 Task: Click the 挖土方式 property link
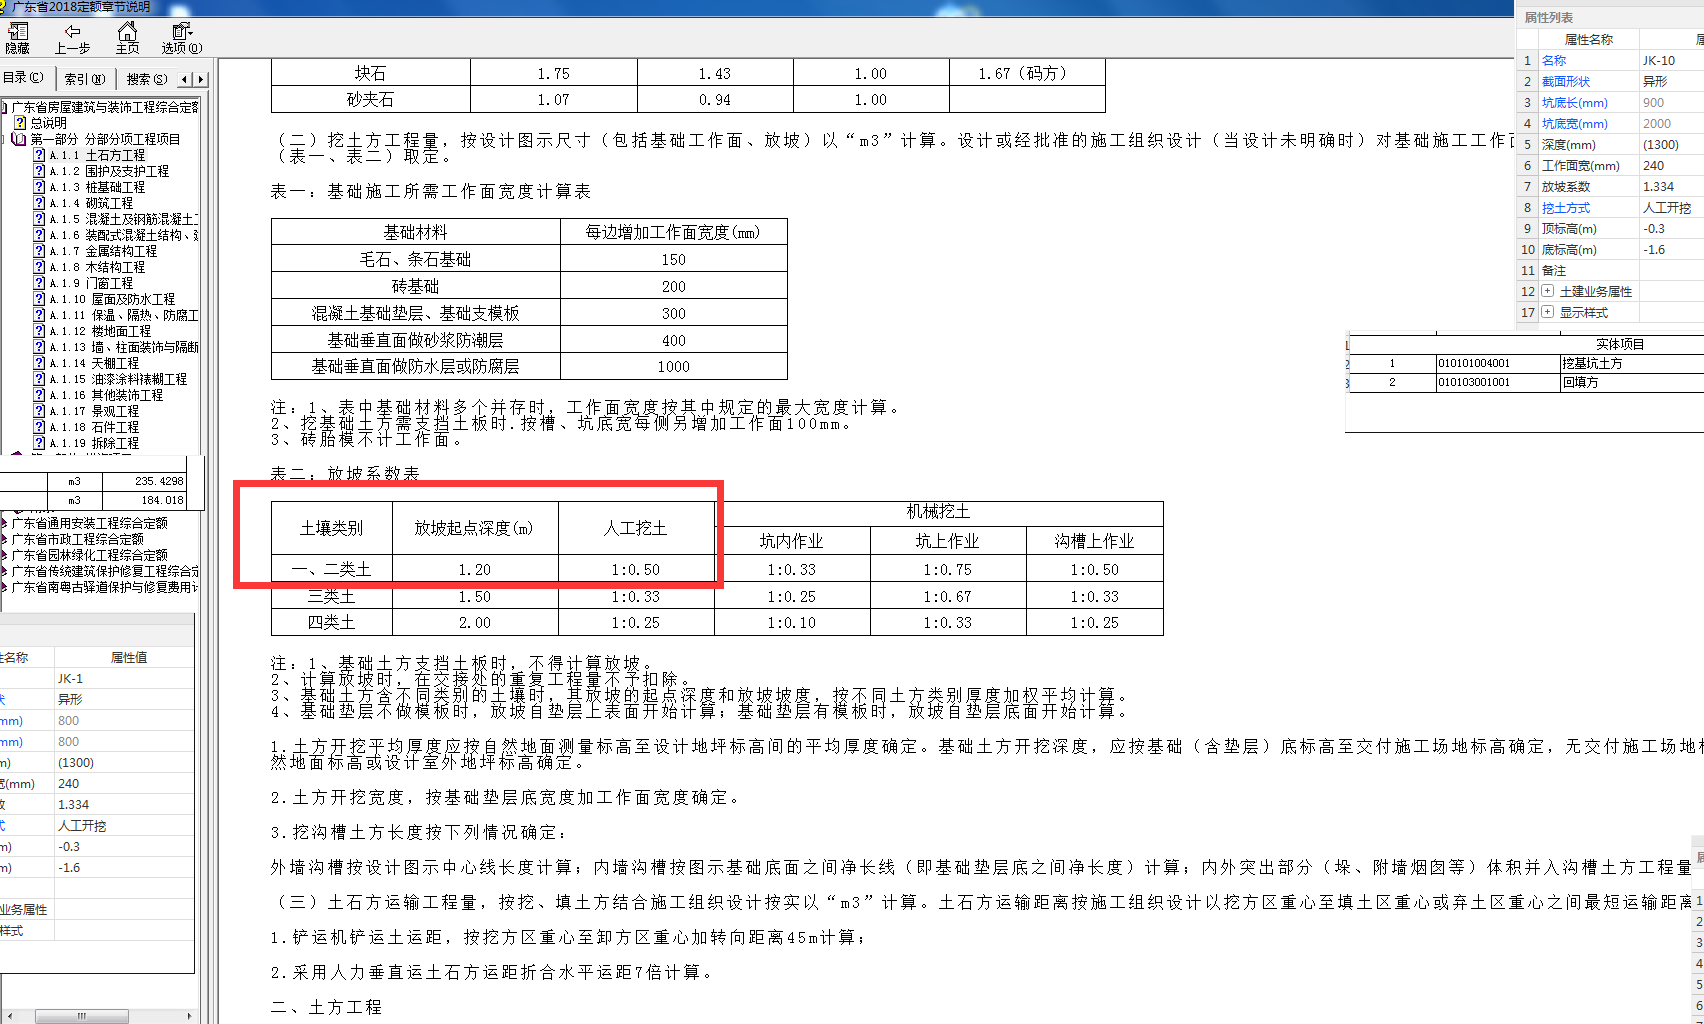(x=1566, y=208)
